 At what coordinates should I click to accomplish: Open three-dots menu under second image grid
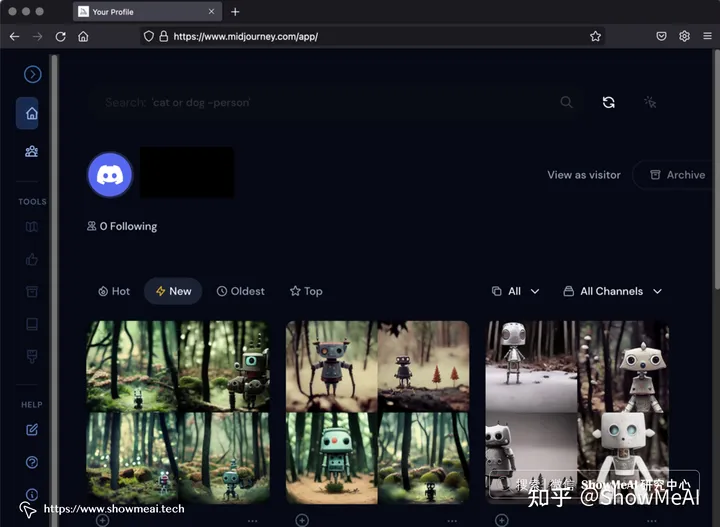[452, 521]
